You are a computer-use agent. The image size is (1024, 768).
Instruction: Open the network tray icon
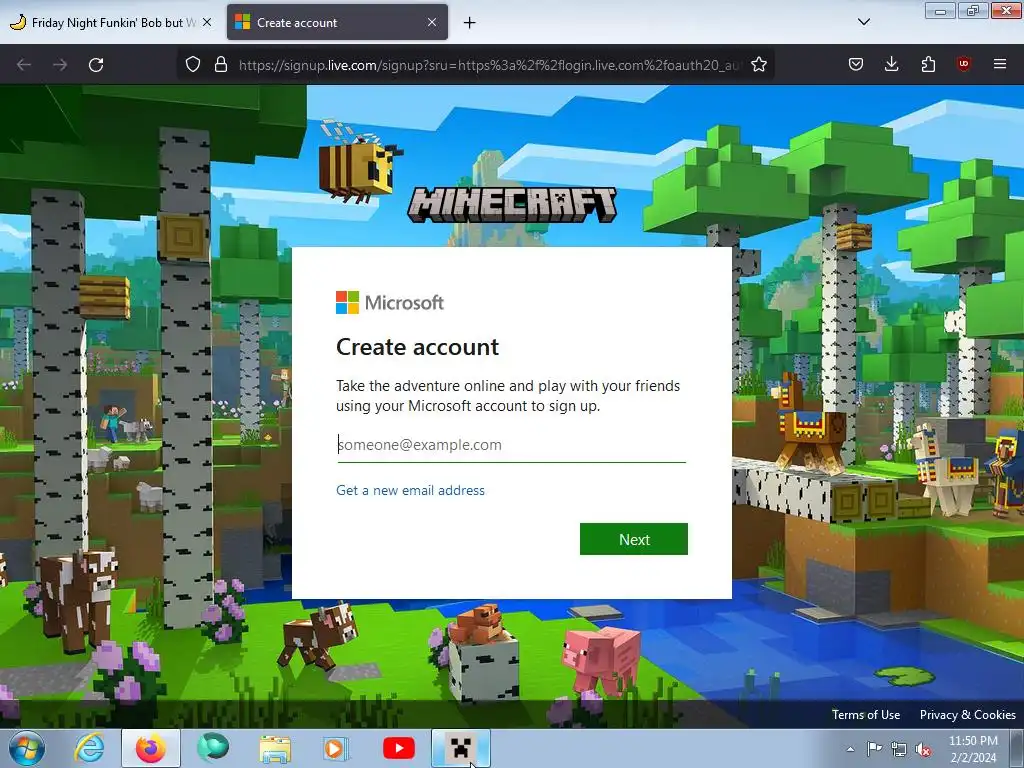[x=899, y=749]
